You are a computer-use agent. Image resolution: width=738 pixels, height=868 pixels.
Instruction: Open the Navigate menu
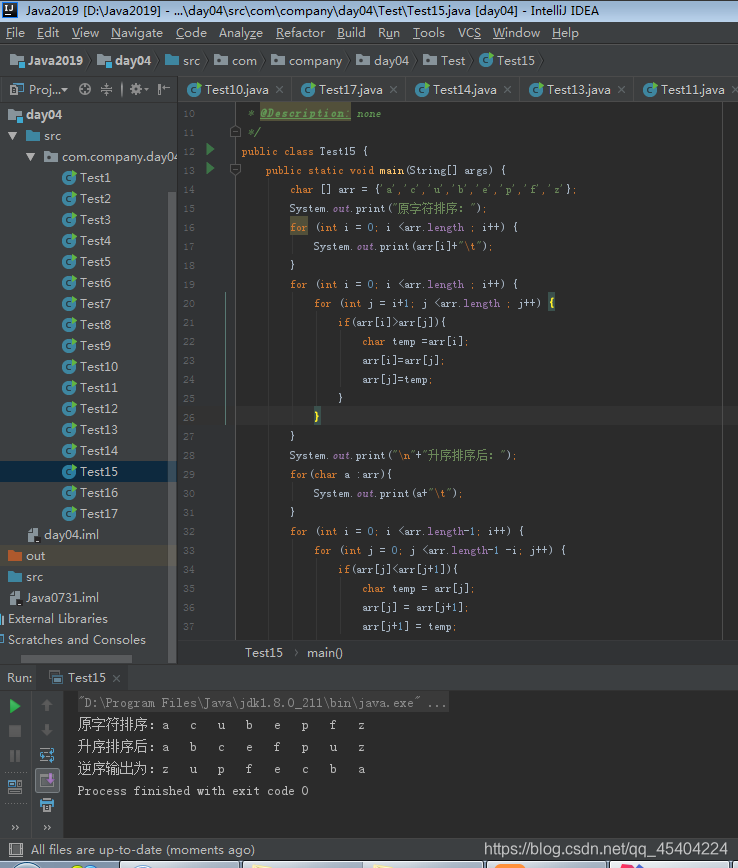[x=137, y=33]
